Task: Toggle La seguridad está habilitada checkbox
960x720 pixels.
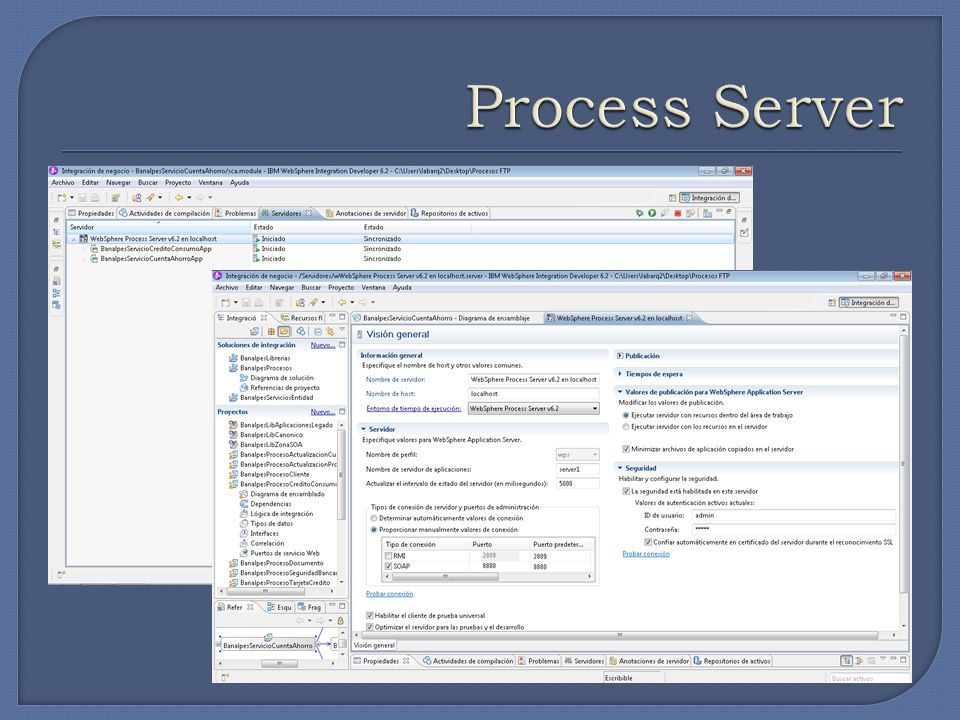Action: pyautogui.click(x=626, y=491)
